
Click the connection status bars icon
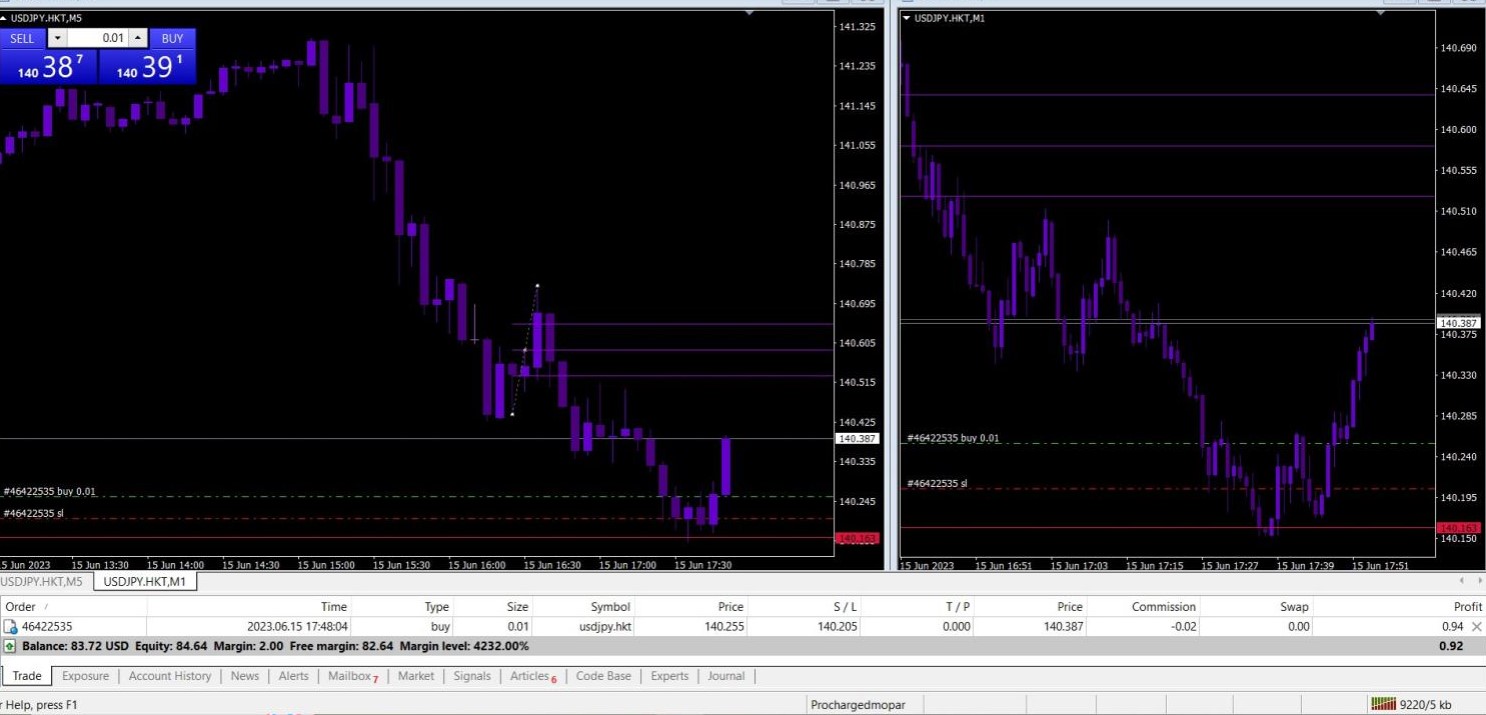pos(1383,705)
